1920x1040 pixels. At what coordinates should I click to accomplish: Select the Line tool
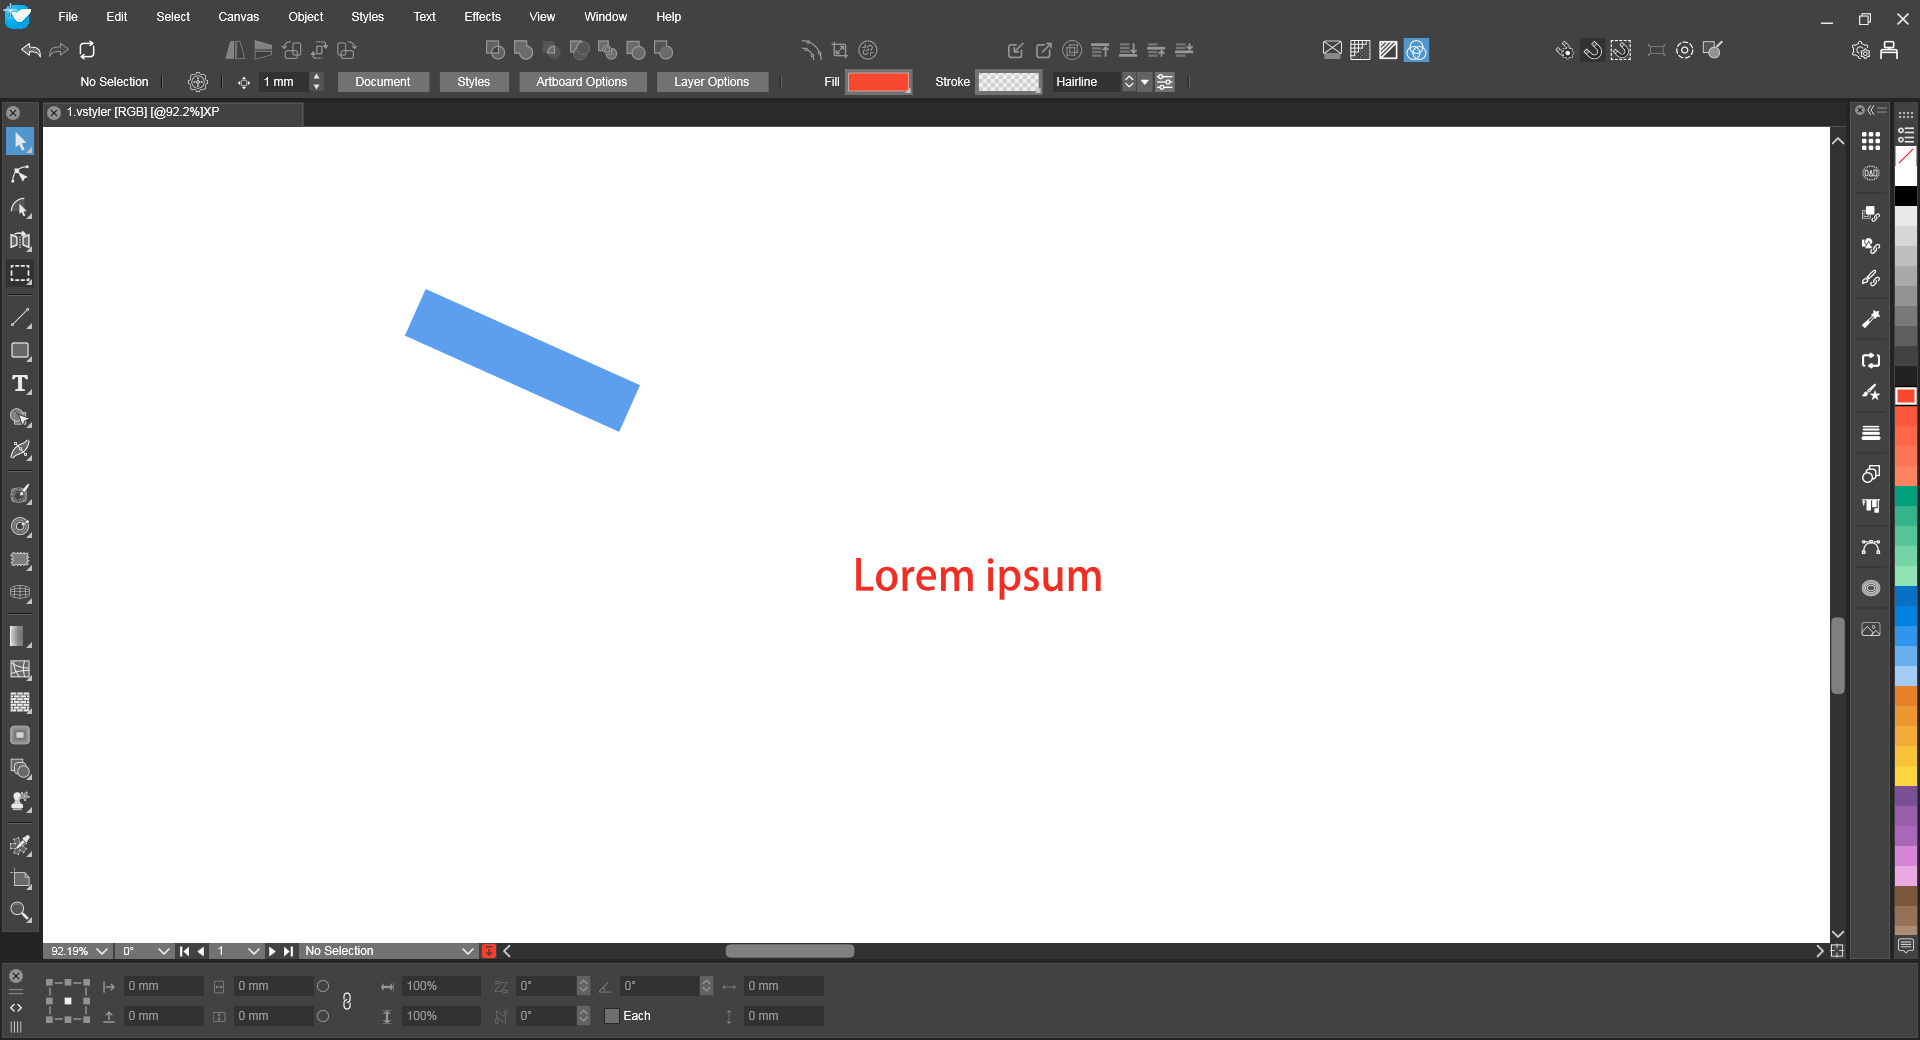pyautogui.click(x=20, y=318)
